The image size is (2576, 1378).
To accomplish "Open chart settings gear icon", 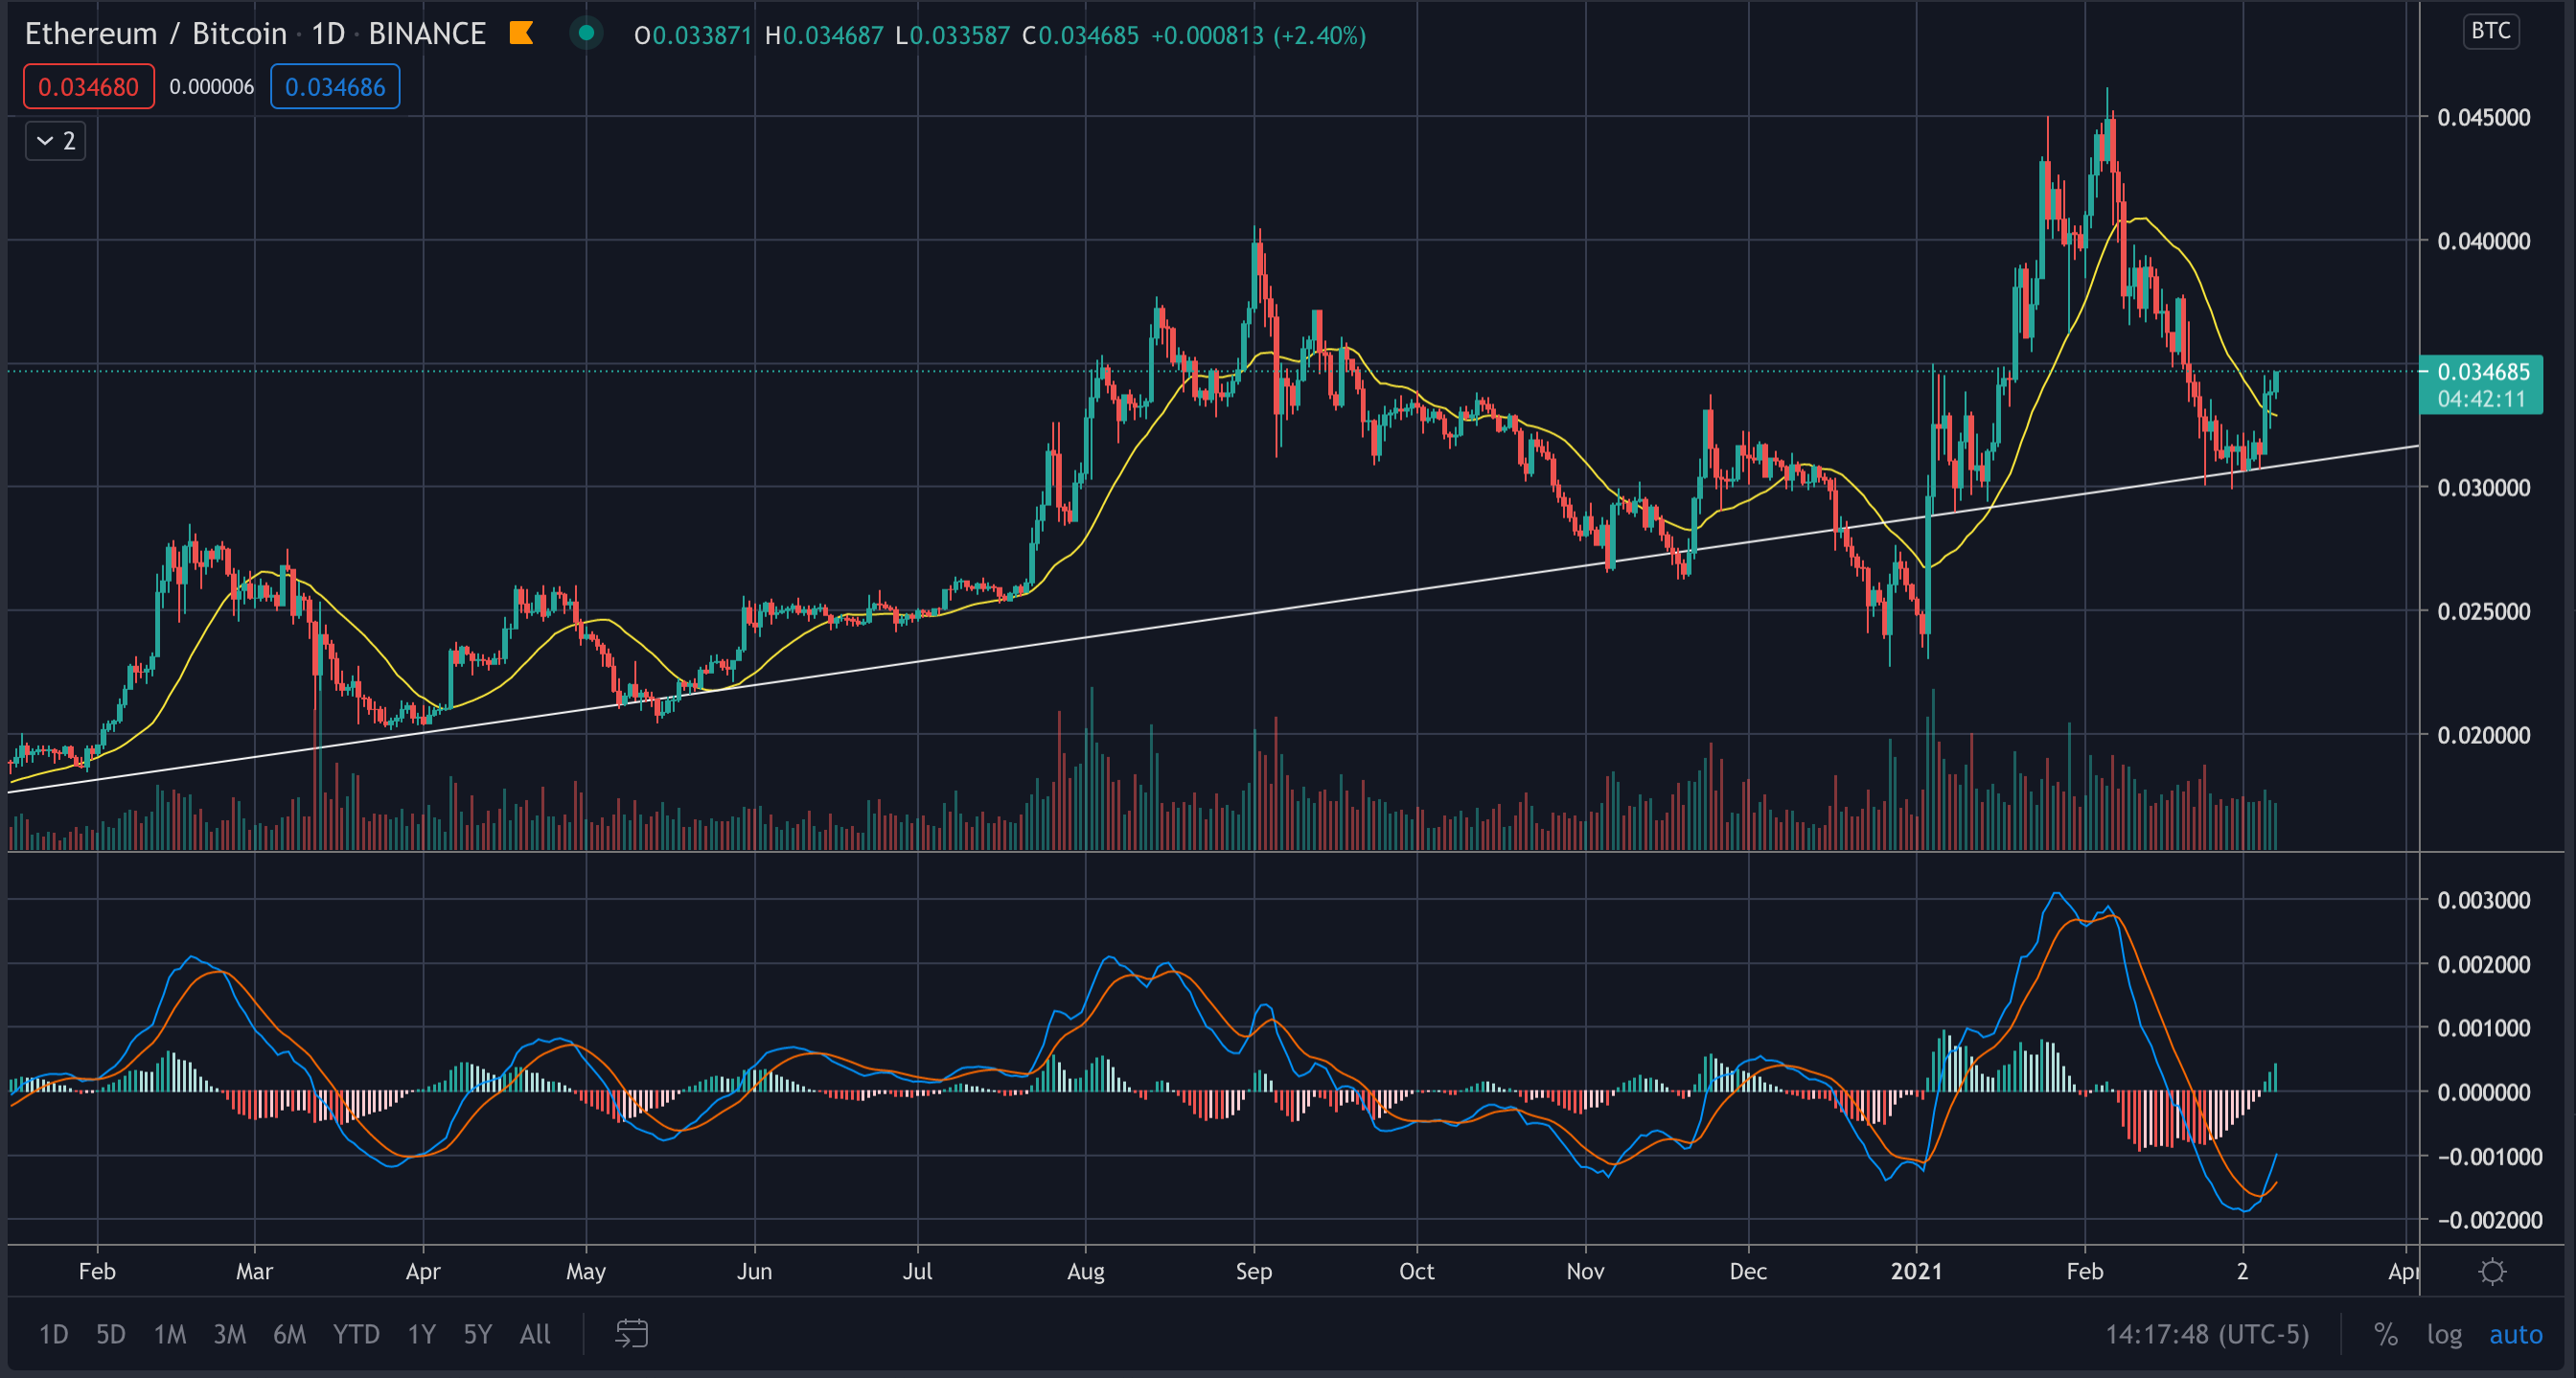I will pos(2492,1271).
